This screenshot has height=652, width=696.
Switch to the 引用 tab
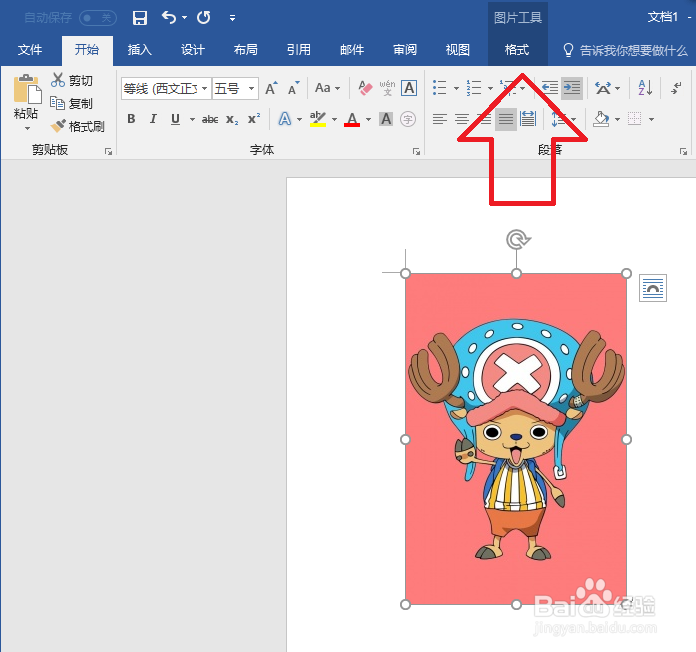pos(299,49)
